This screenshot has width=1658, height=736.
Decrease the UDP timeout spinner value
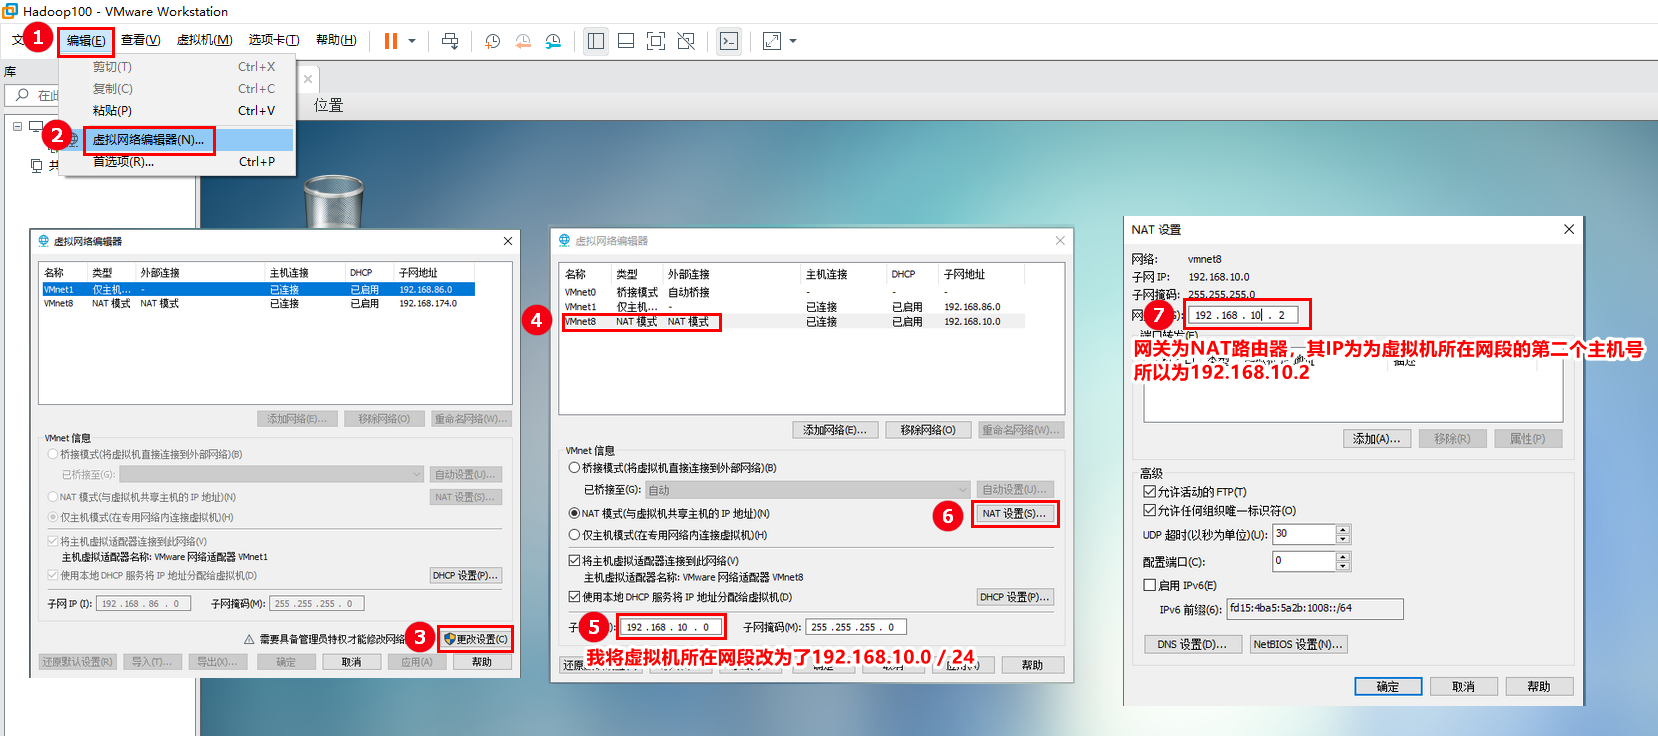[x=1343, y=539]
